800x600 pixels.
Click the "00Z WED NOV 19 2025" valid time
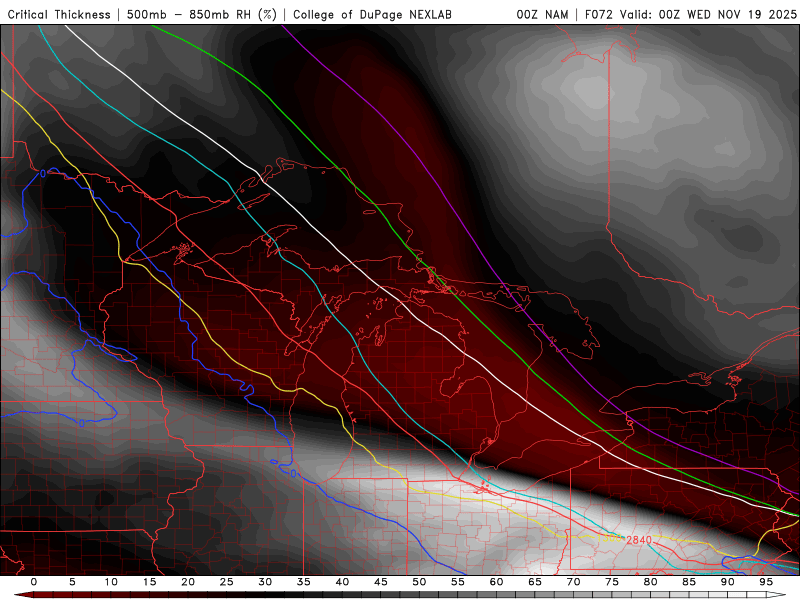click(x=728, y=15)
